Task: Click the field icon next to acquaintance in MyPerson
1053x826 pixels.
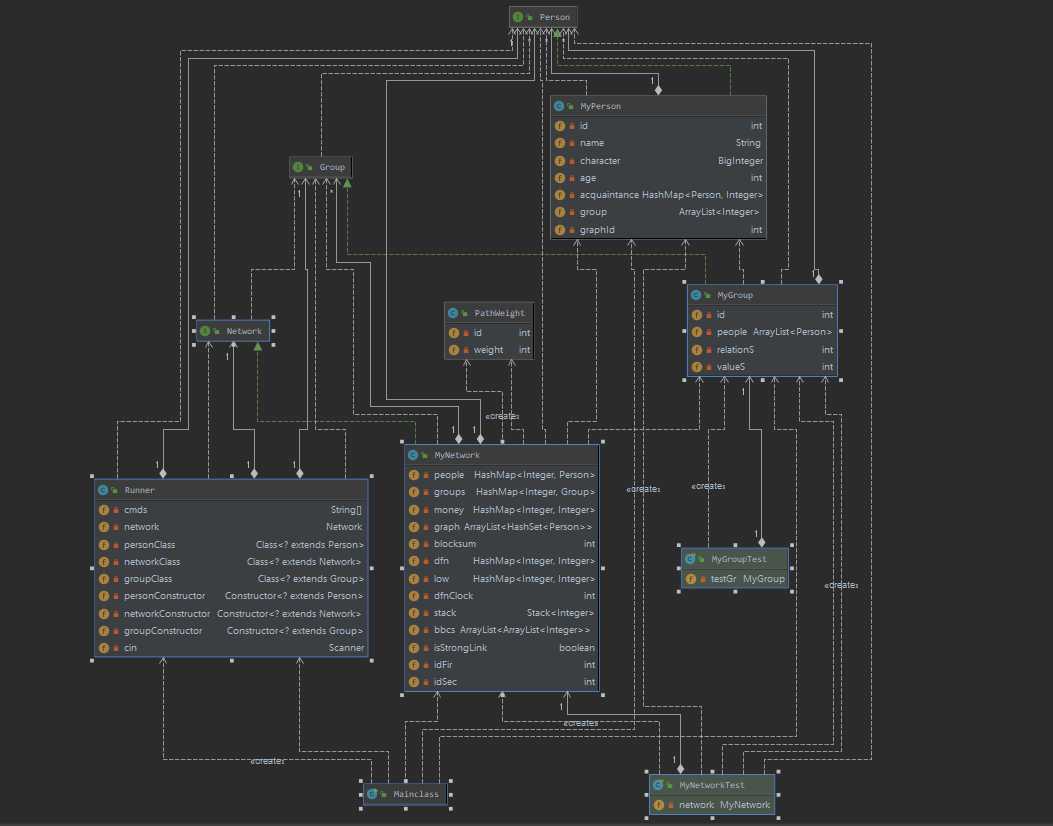Action: tap(559, 195)
